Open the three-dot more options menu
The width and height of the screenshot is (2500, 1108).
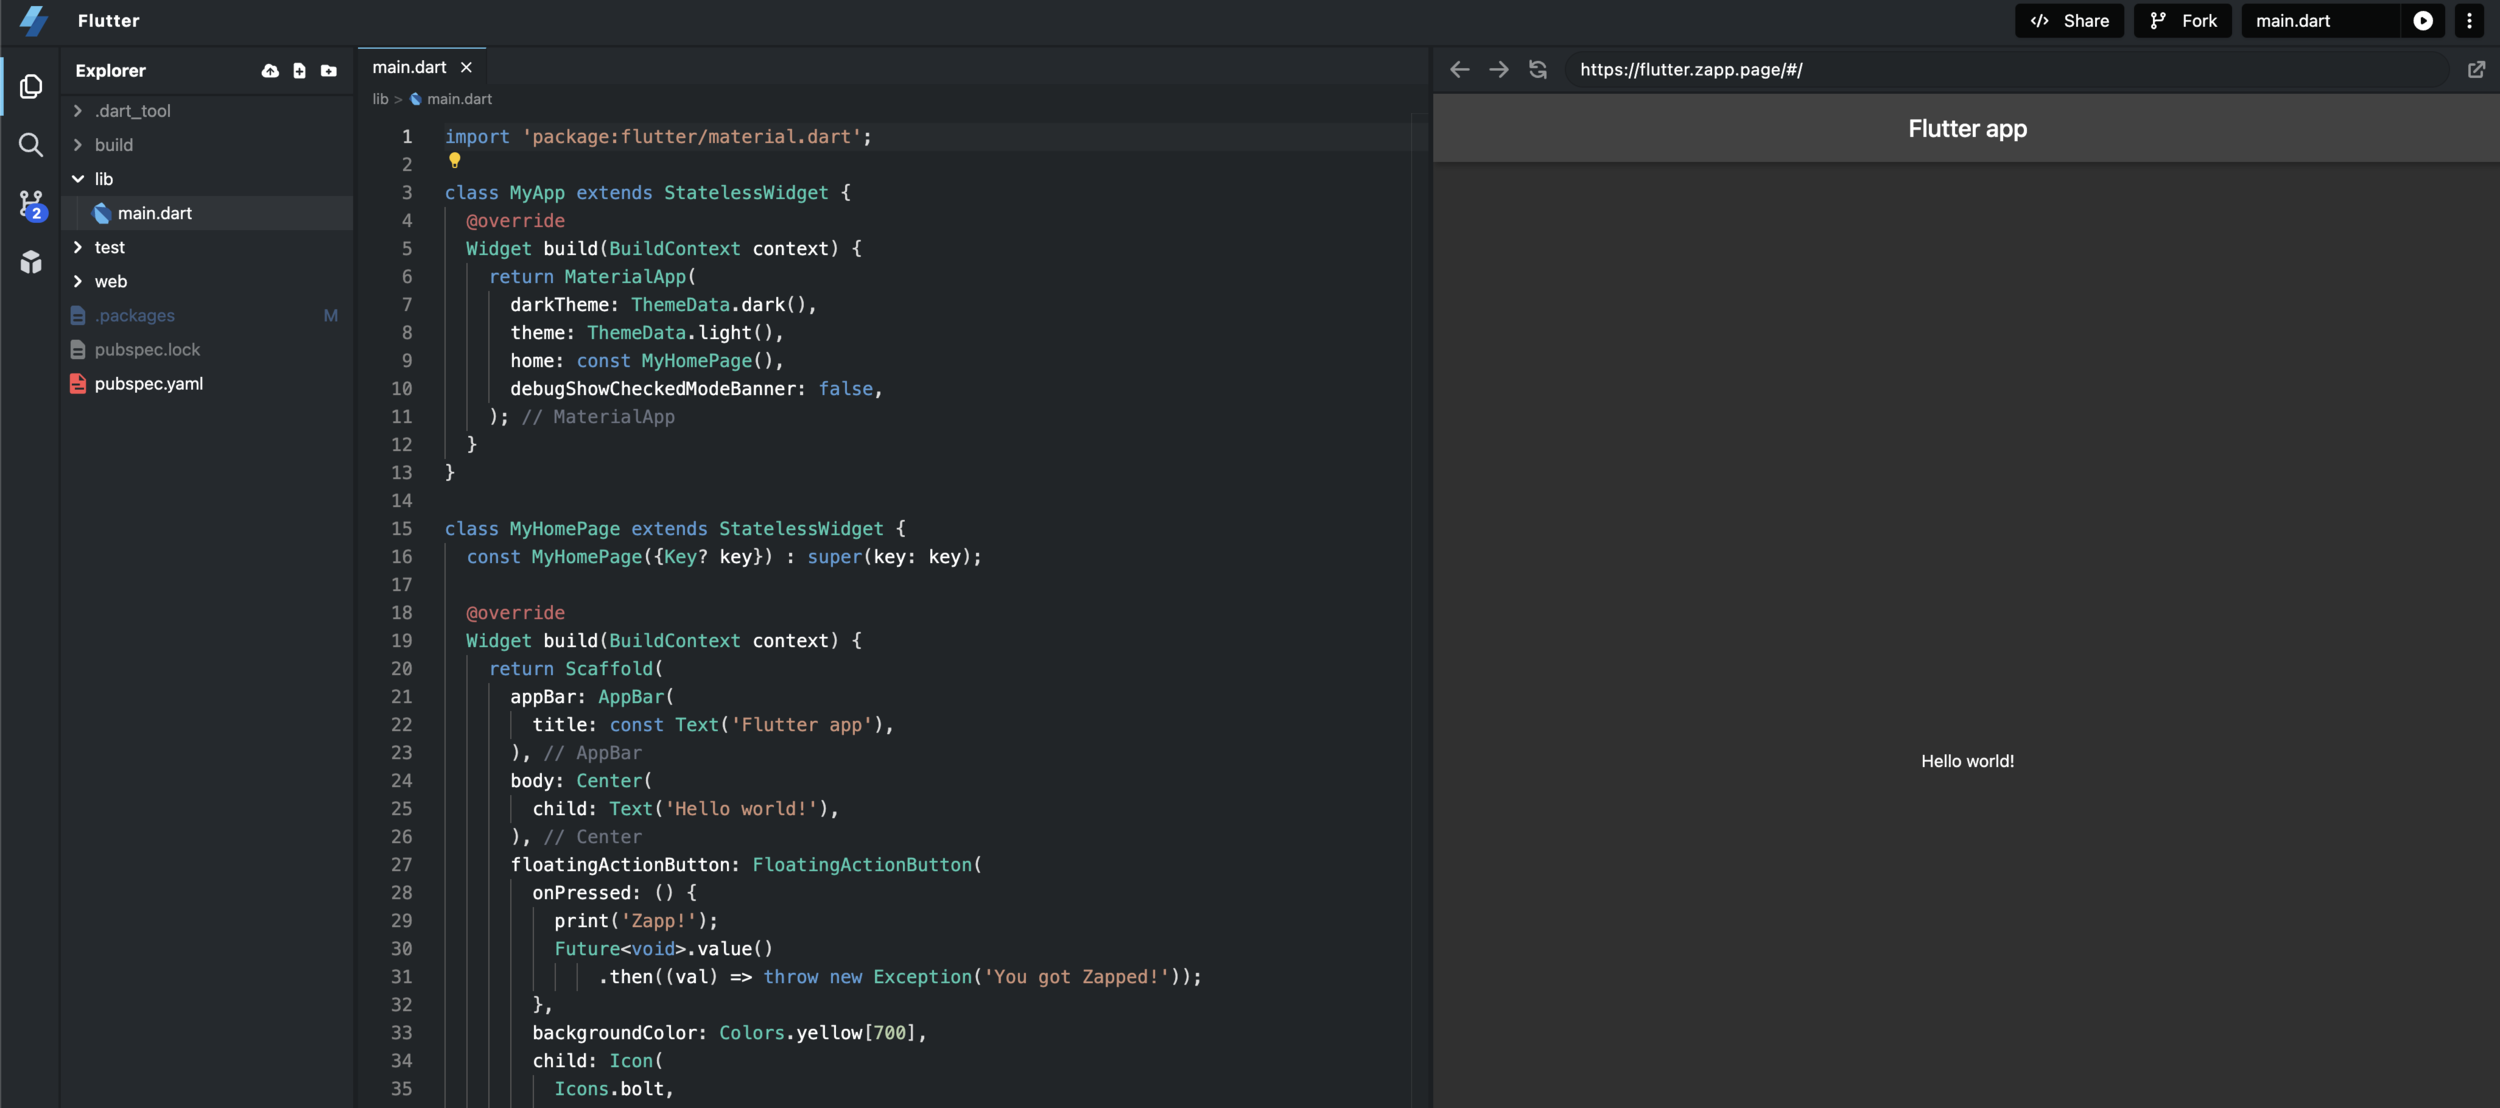coord(2469,21)
